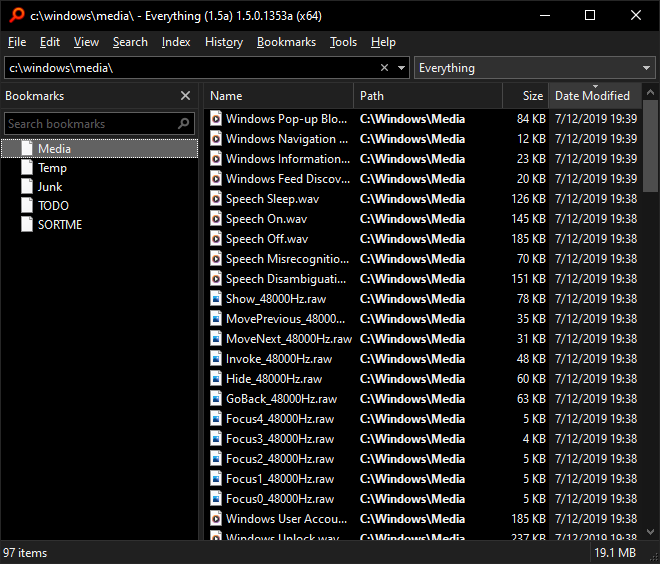
Task: Open the View menu
Action: click(x=86, y=42)
